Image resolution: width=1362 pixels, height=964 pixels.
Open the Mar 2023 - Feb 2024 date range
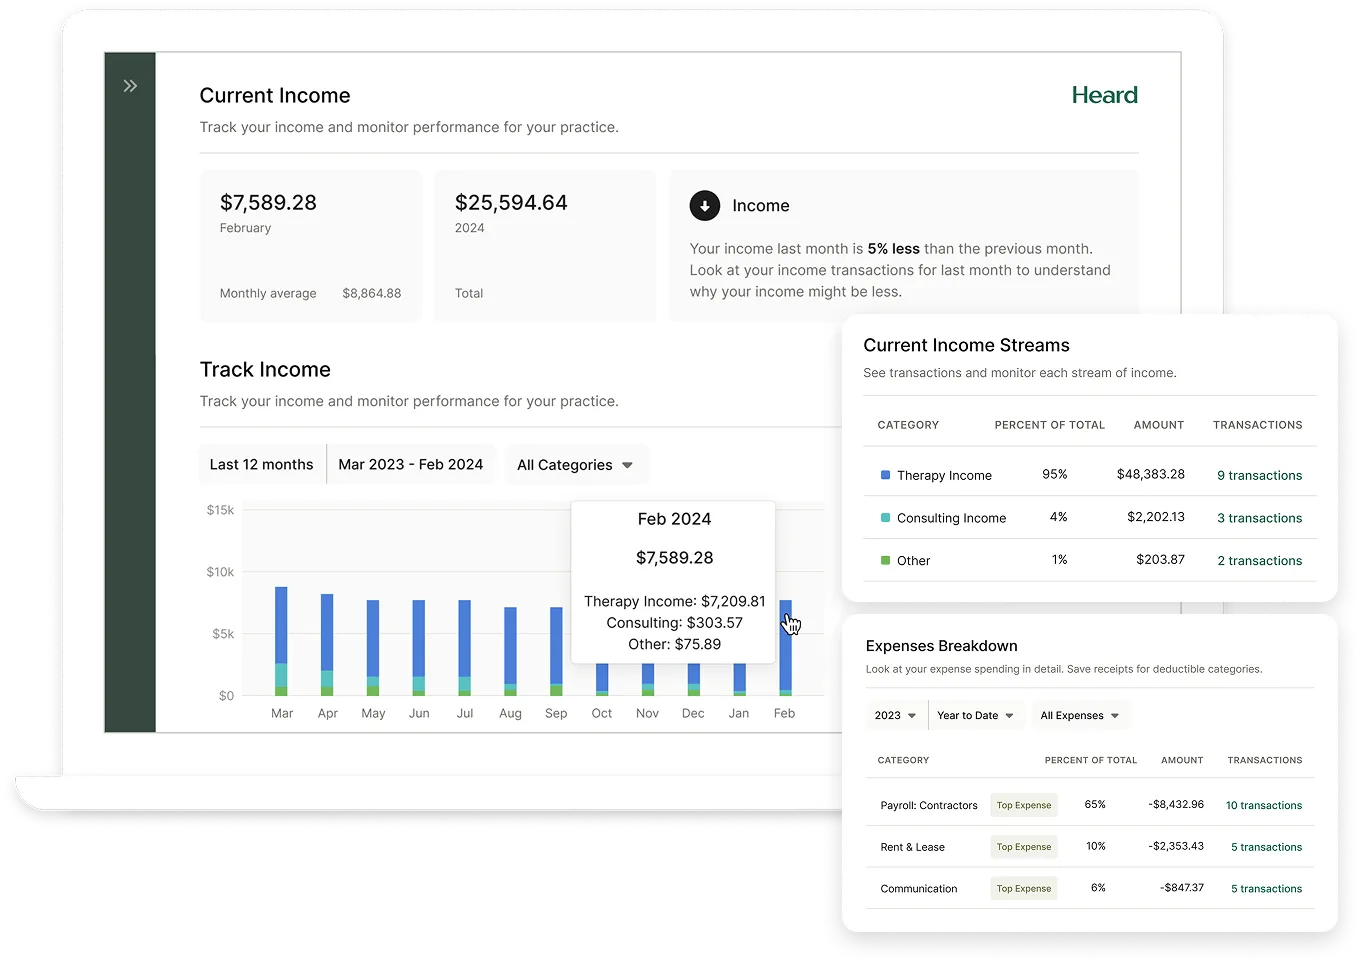411,465
